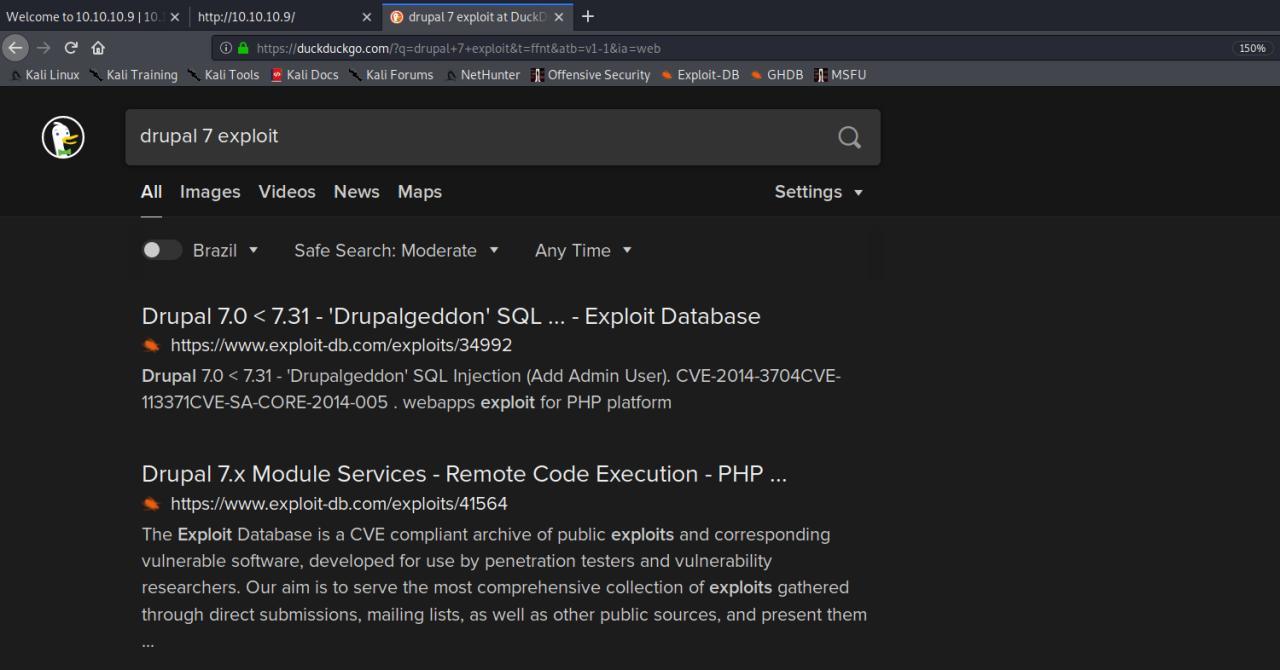This screenshot has height=670, width=1280.
Task: Select the All results tab
Action: 151,192
